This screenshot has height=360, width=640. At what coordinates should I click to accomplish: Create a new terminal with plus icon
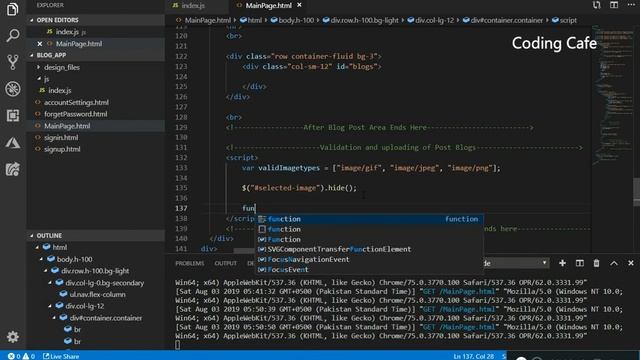[562, 263]
